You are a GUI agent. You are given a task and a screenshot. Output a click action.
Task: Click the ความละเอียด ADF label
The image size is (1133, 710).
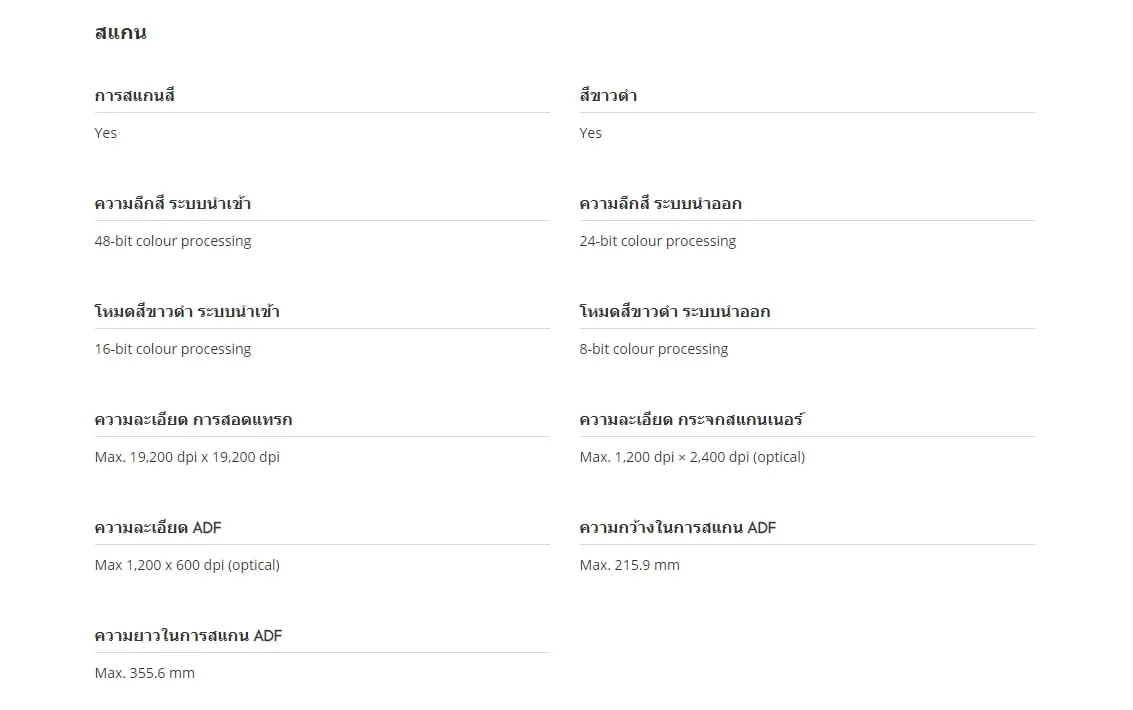click(x=158, y=528)
